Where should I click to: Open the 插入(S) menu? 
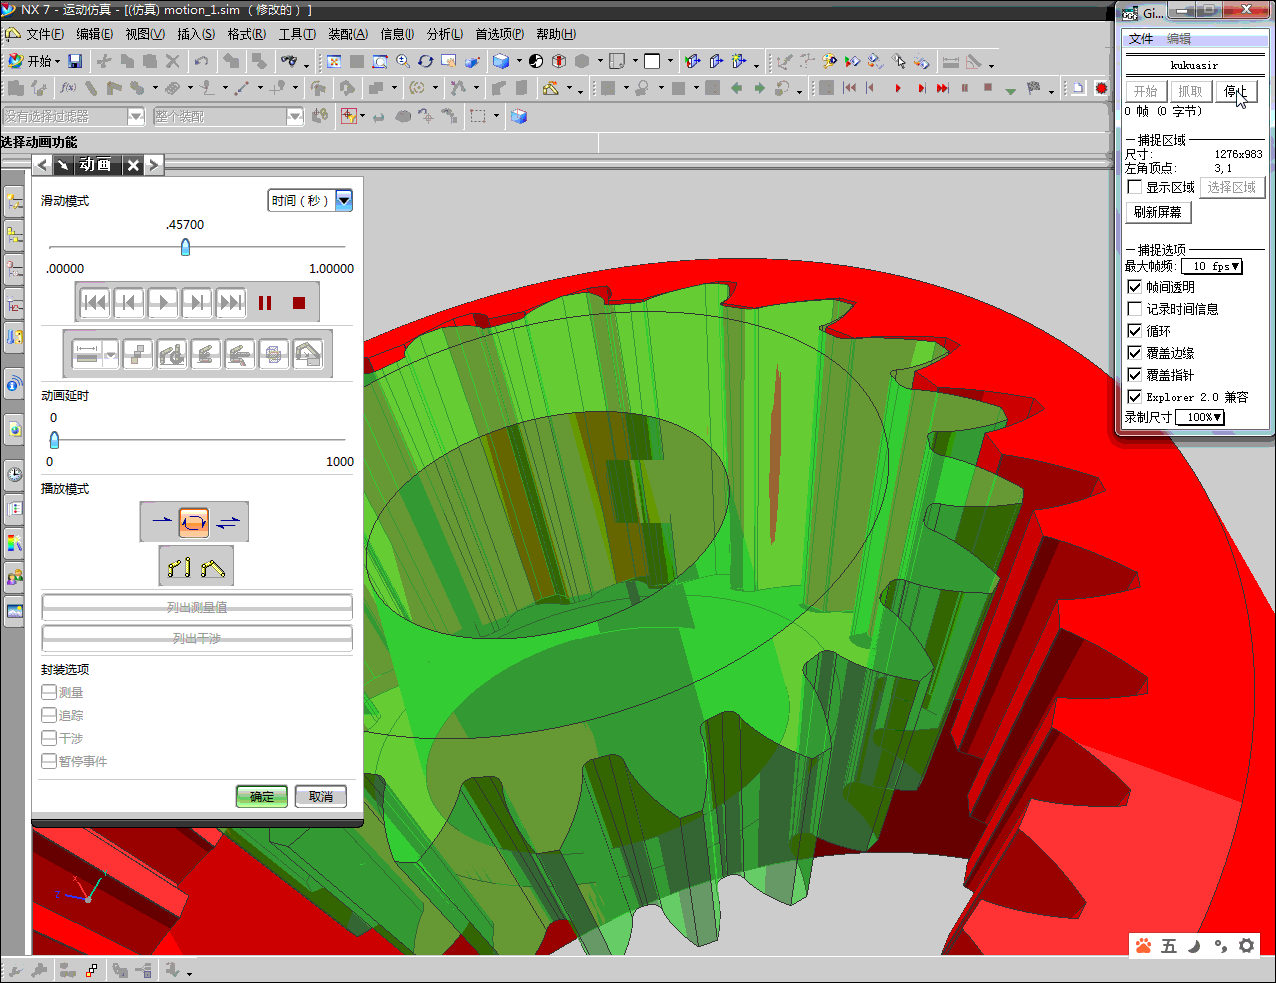click(x=196, y=34)
